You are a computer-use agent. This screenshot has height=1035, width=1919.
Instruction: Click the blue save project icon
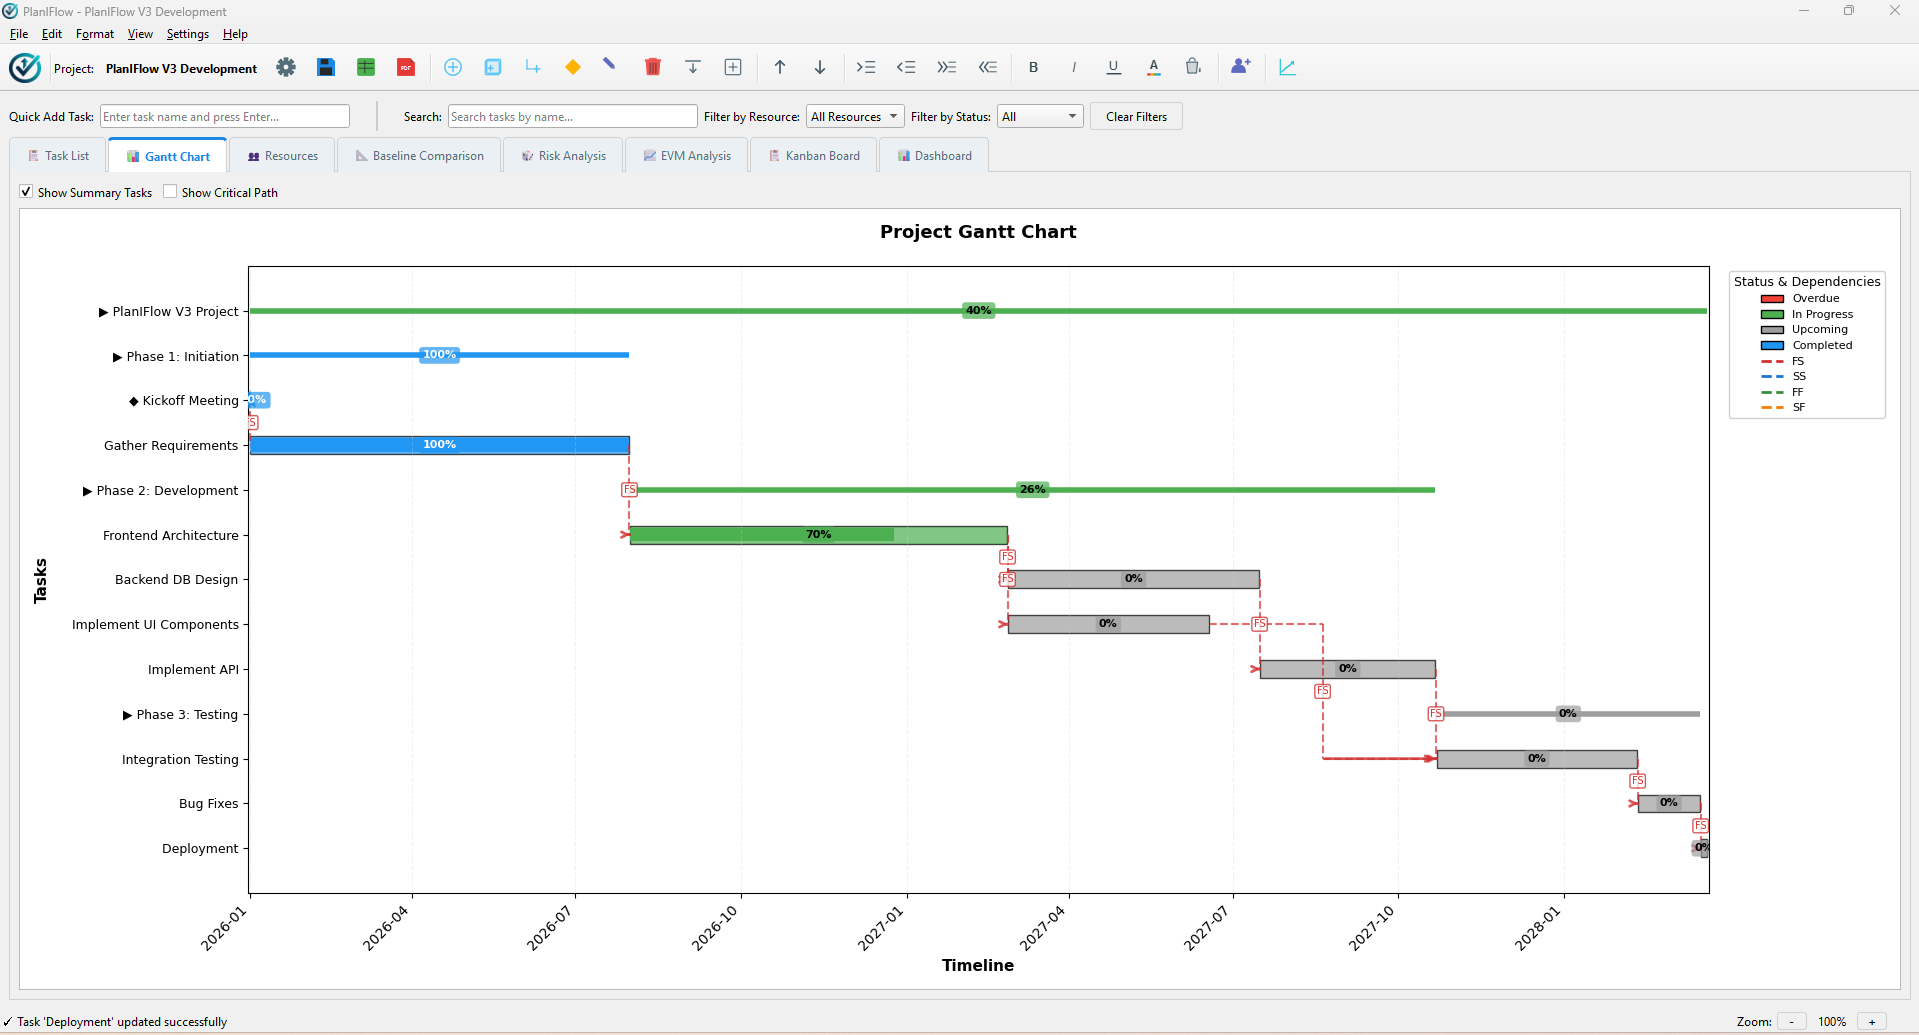tap(326, 67)
